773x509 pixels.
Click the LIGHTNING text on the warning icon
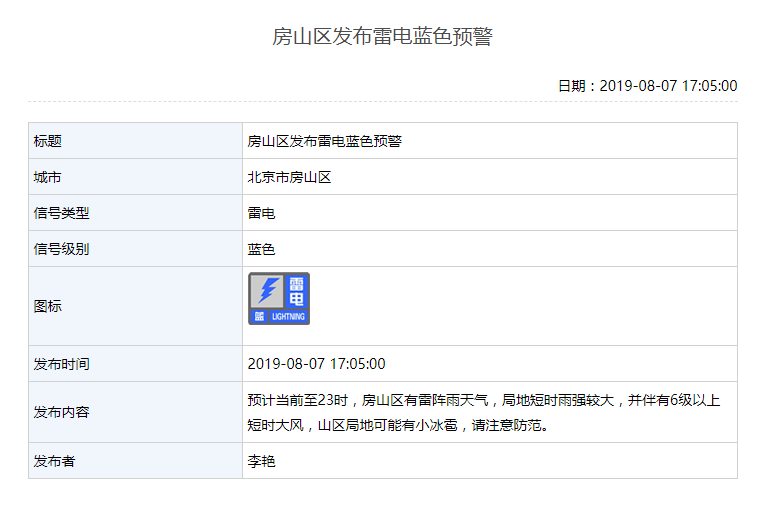click(x=288, y=317)
